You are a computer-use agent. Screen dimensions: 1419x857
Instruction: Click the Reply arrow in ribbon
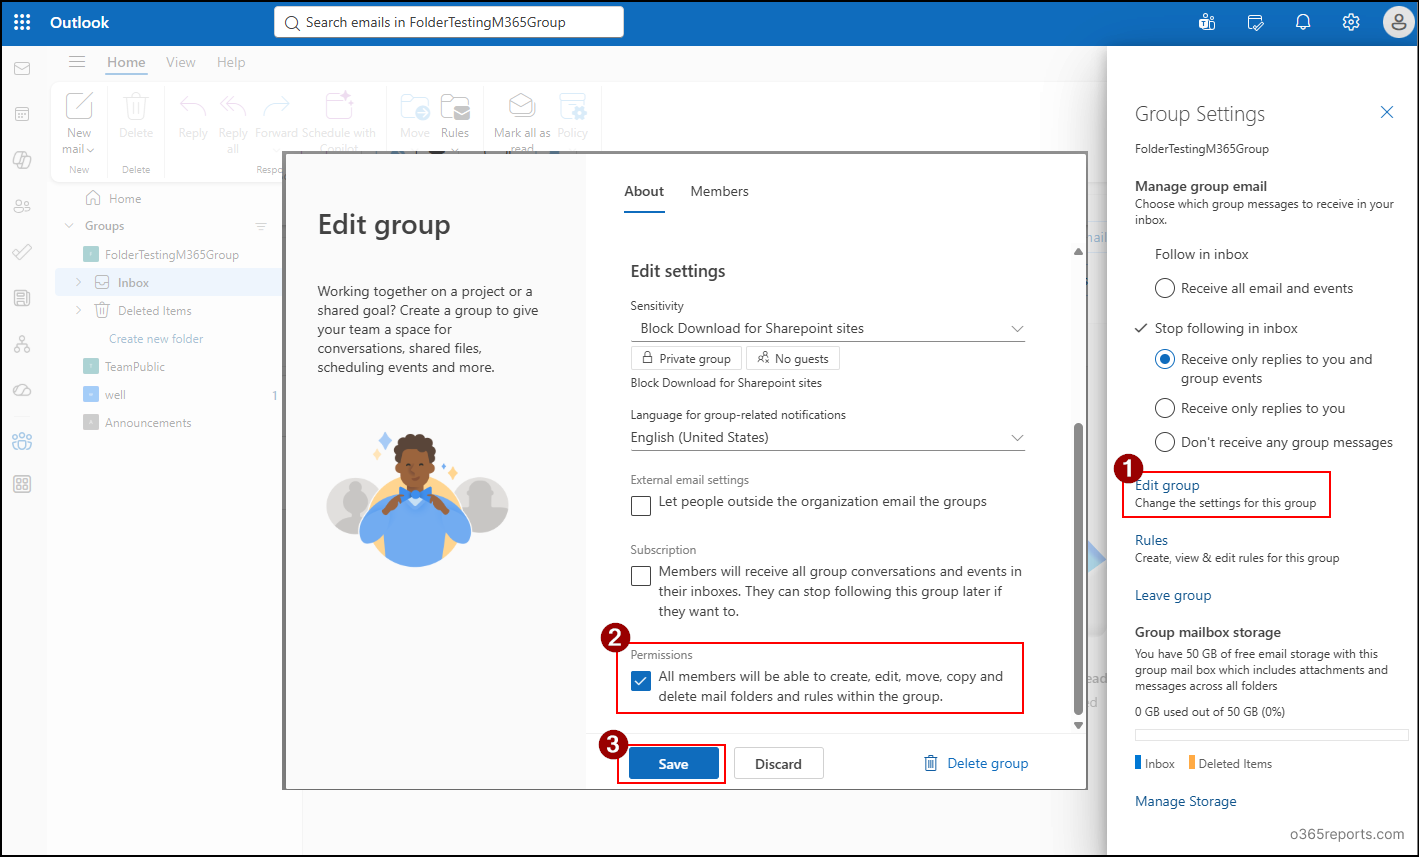tap(193, 106)
